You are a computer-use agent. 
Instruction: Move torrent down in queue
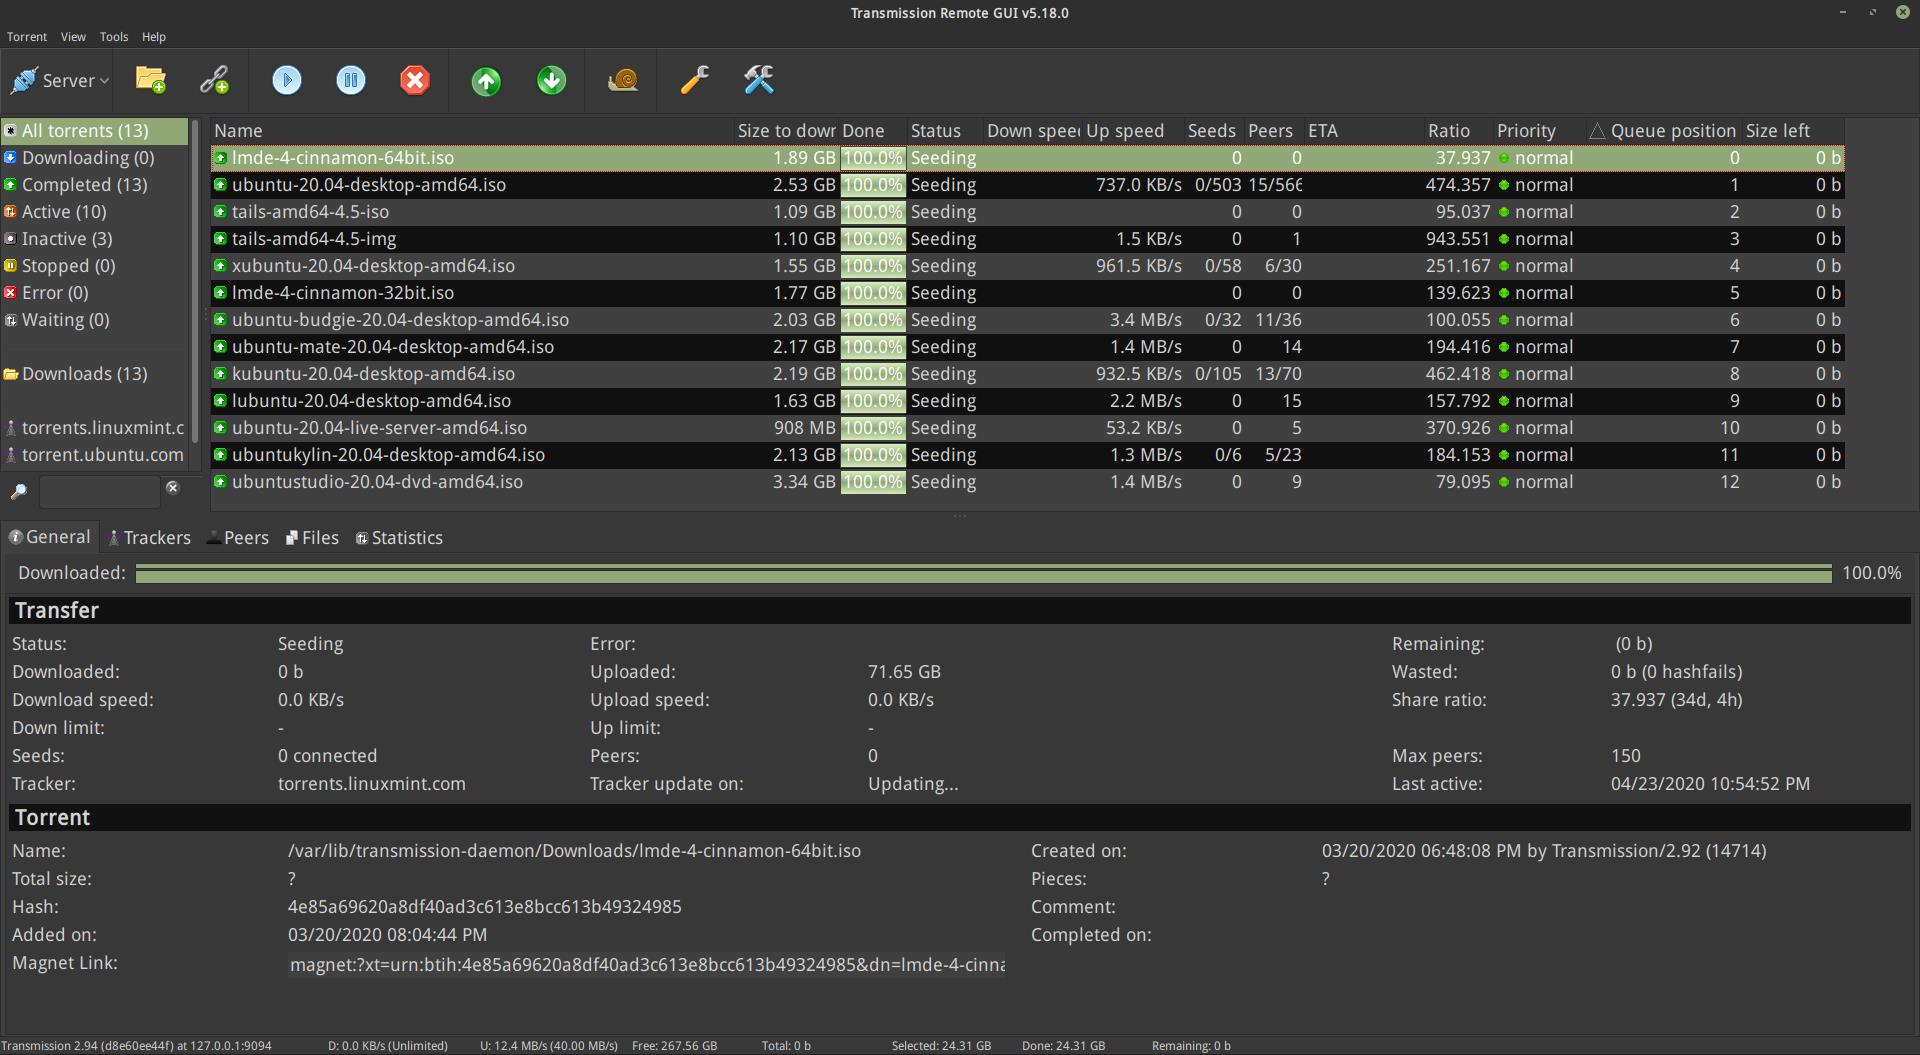click(551, 80)
